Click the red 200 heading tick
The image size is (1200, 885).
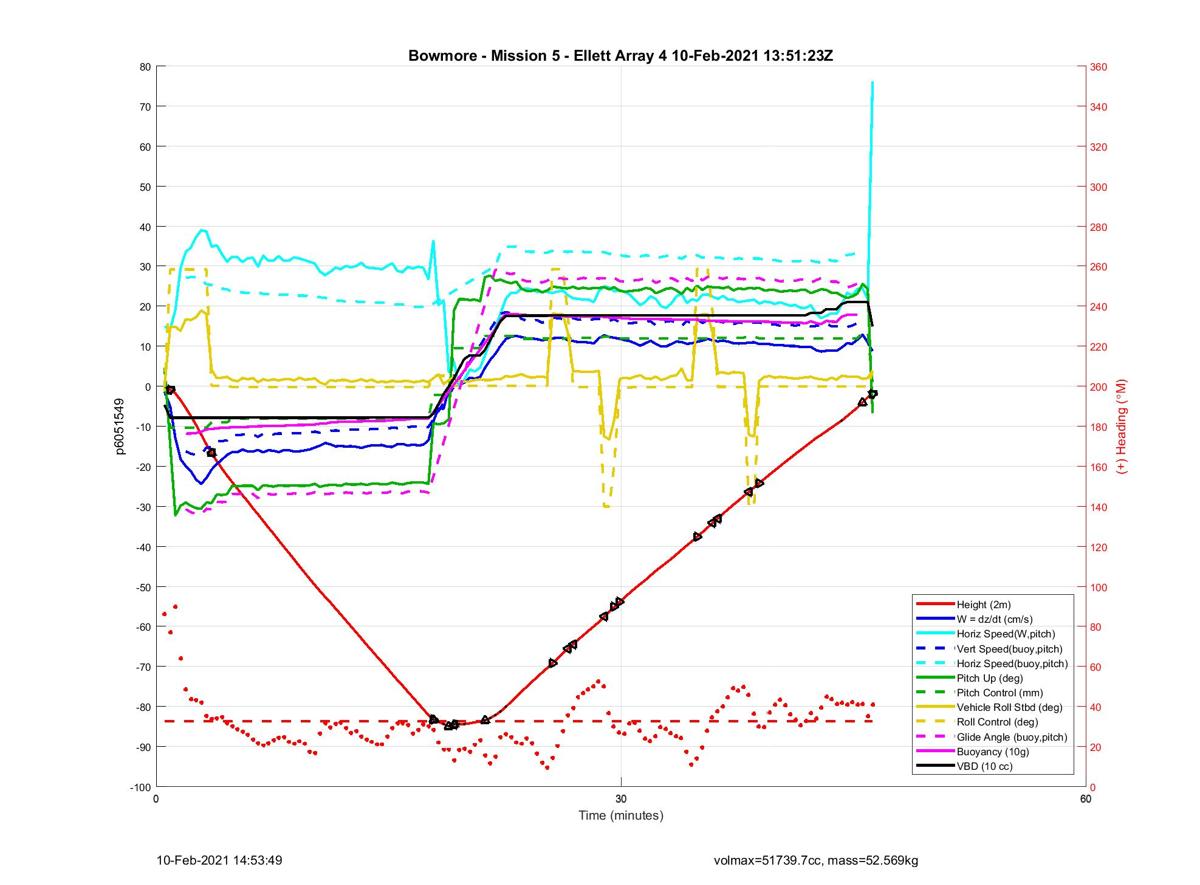(x=1099, y=387)
